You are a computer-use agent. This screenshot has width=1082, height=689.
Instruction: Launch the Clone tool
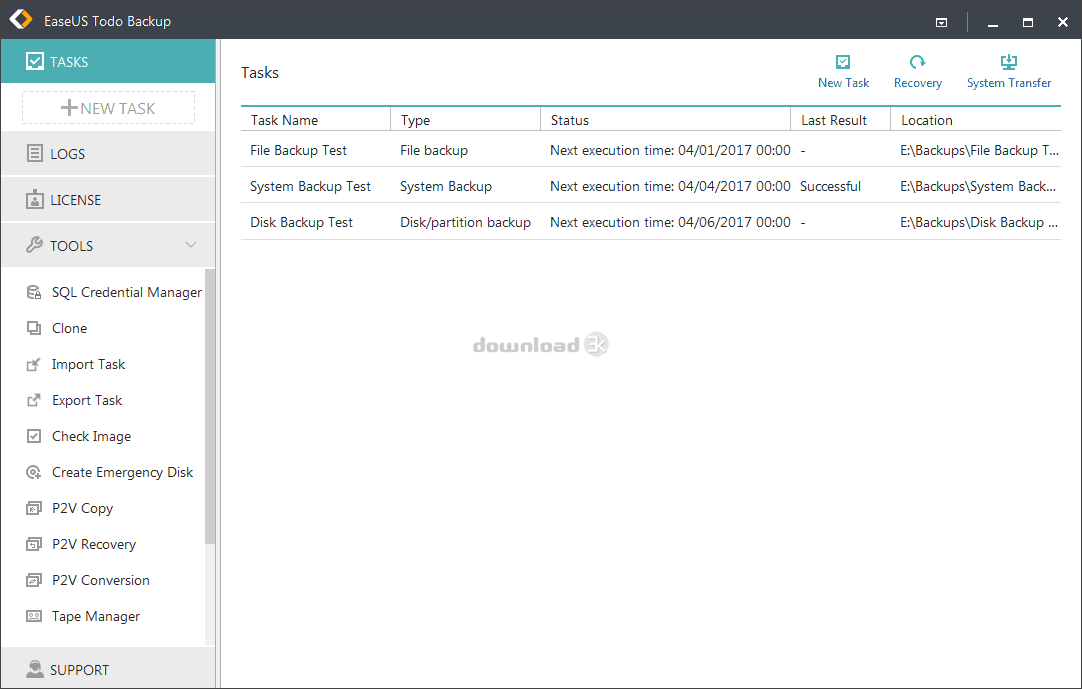[x=70, y=328]
